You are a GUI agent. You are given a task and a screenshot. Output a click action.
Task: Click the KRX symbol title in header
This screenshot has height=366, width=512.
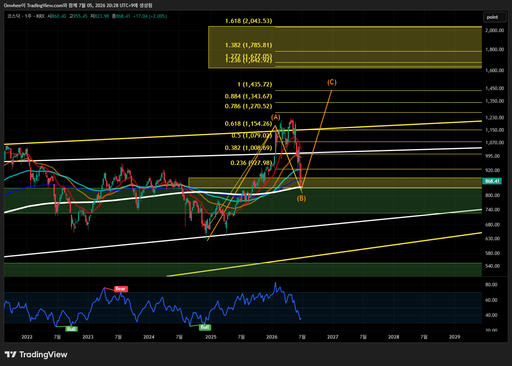pos(26,16)
